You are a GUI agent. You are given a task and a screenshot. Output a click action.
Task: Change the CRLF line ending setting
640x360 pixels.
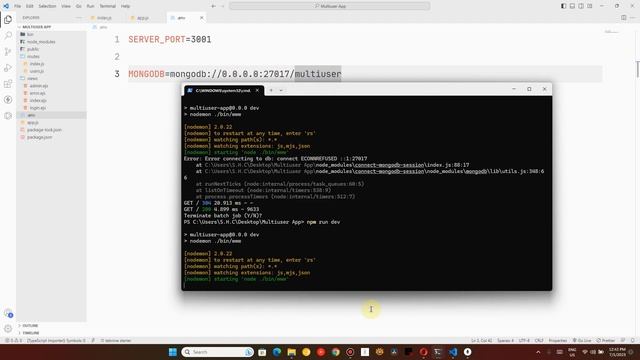pos(539,340)
